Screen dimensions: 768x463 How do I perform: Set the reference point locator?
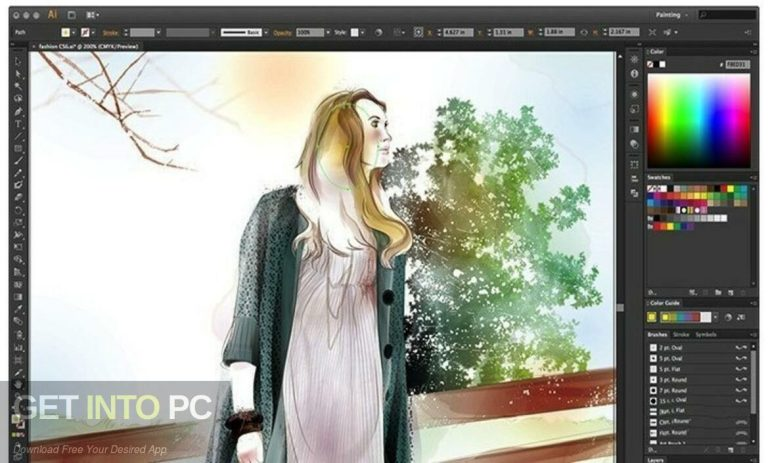point(418,32)
